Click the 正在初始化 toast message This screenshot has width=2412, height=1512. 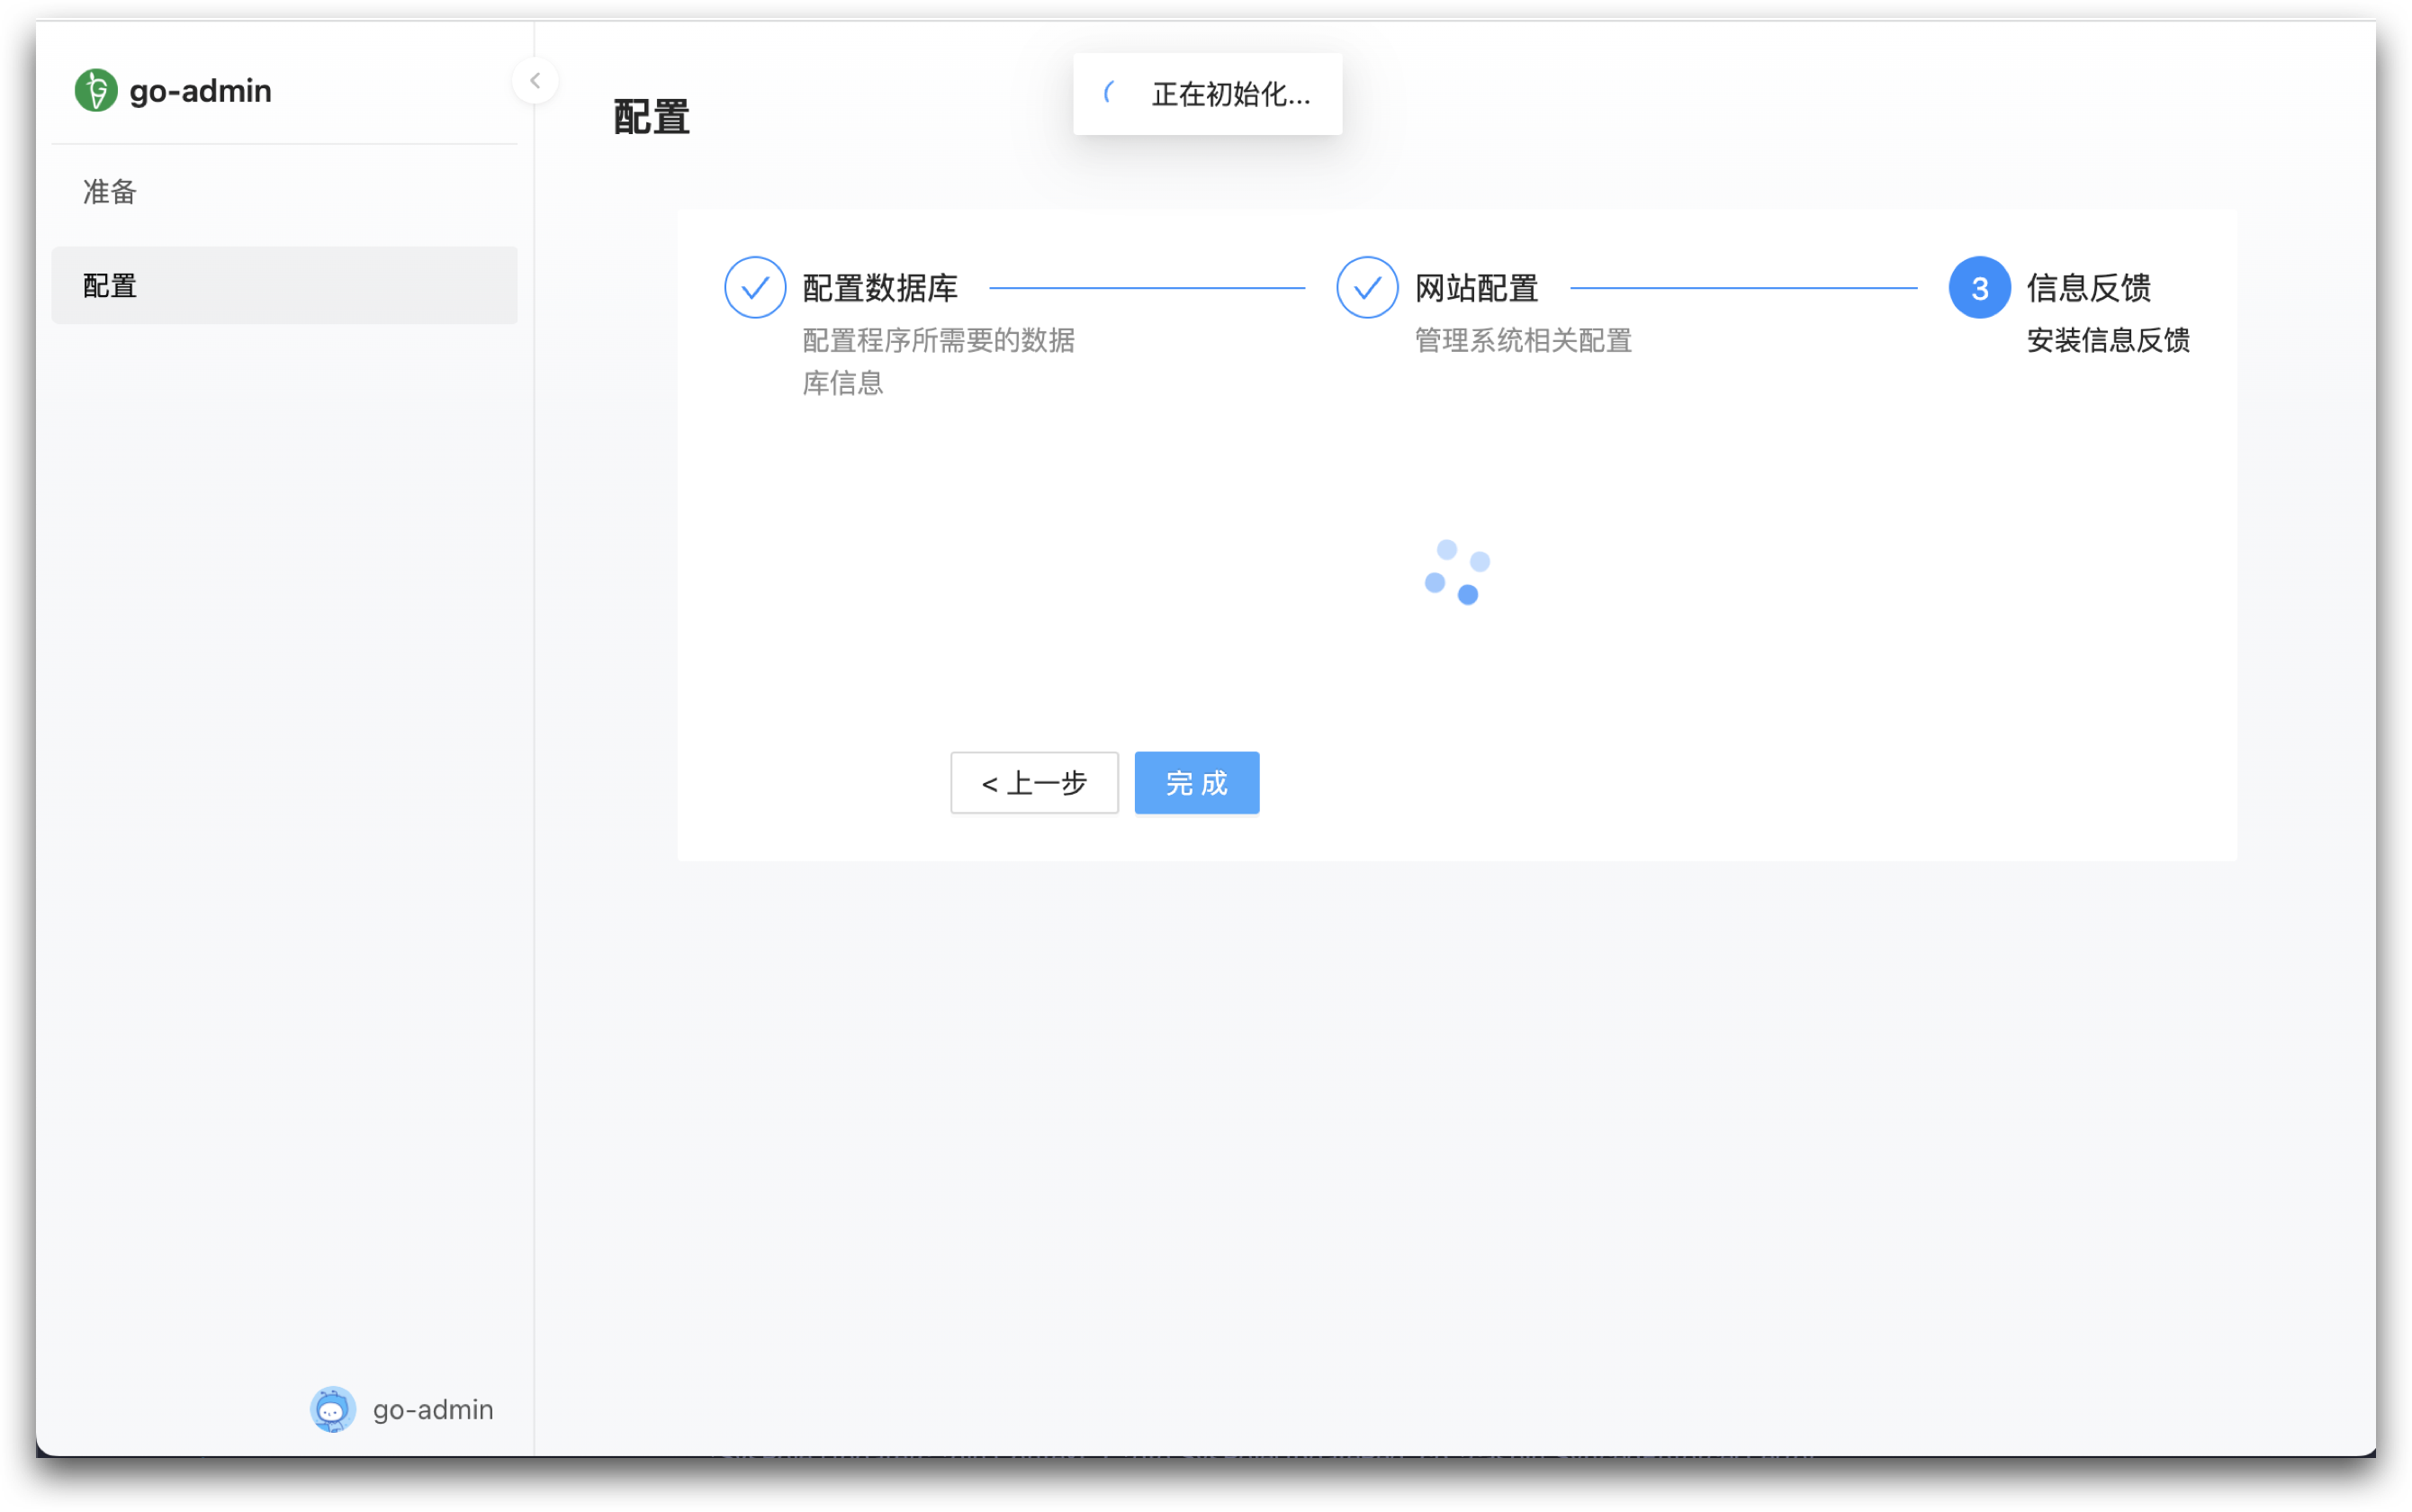[1230, 94]
